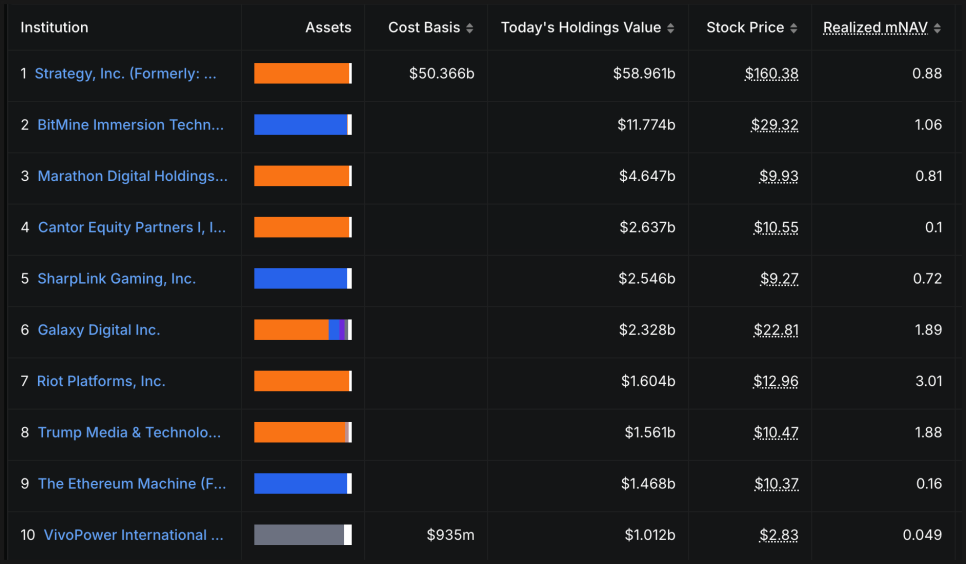
Task: Open Galaxy Digital Inc. page
Action: (x=98, y=329)
